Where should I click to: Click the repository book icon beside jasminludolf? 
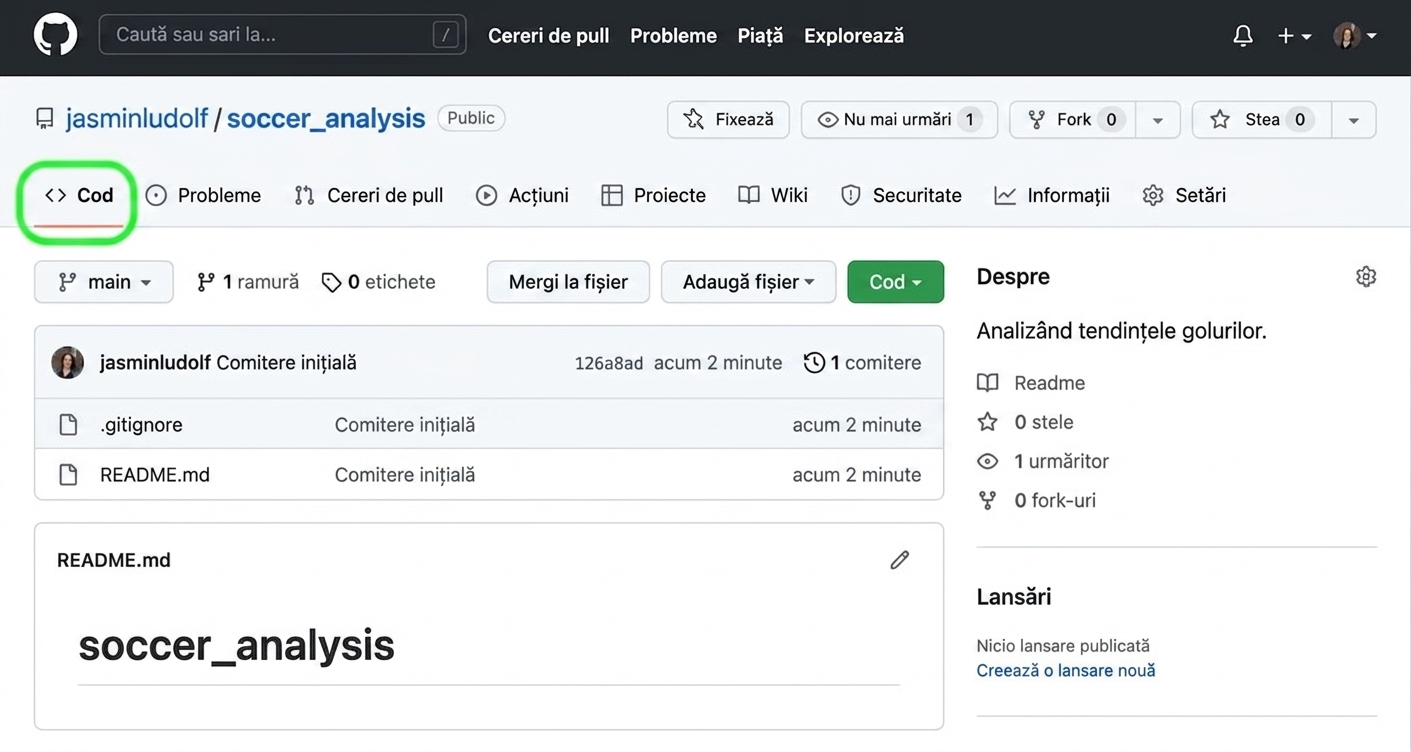(45, 119)
